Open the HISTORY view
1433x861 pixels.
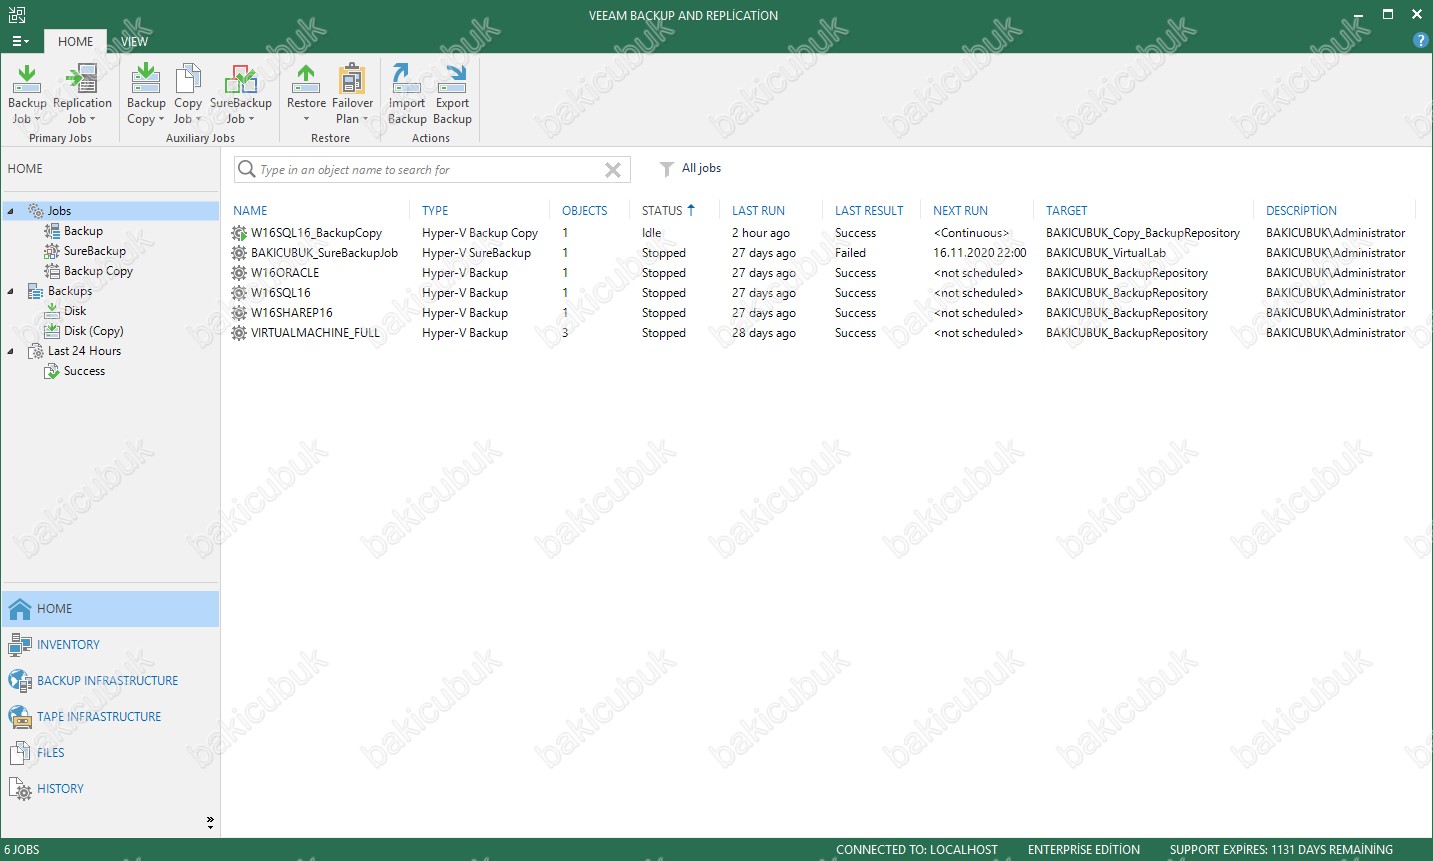[x=60, y=789]
